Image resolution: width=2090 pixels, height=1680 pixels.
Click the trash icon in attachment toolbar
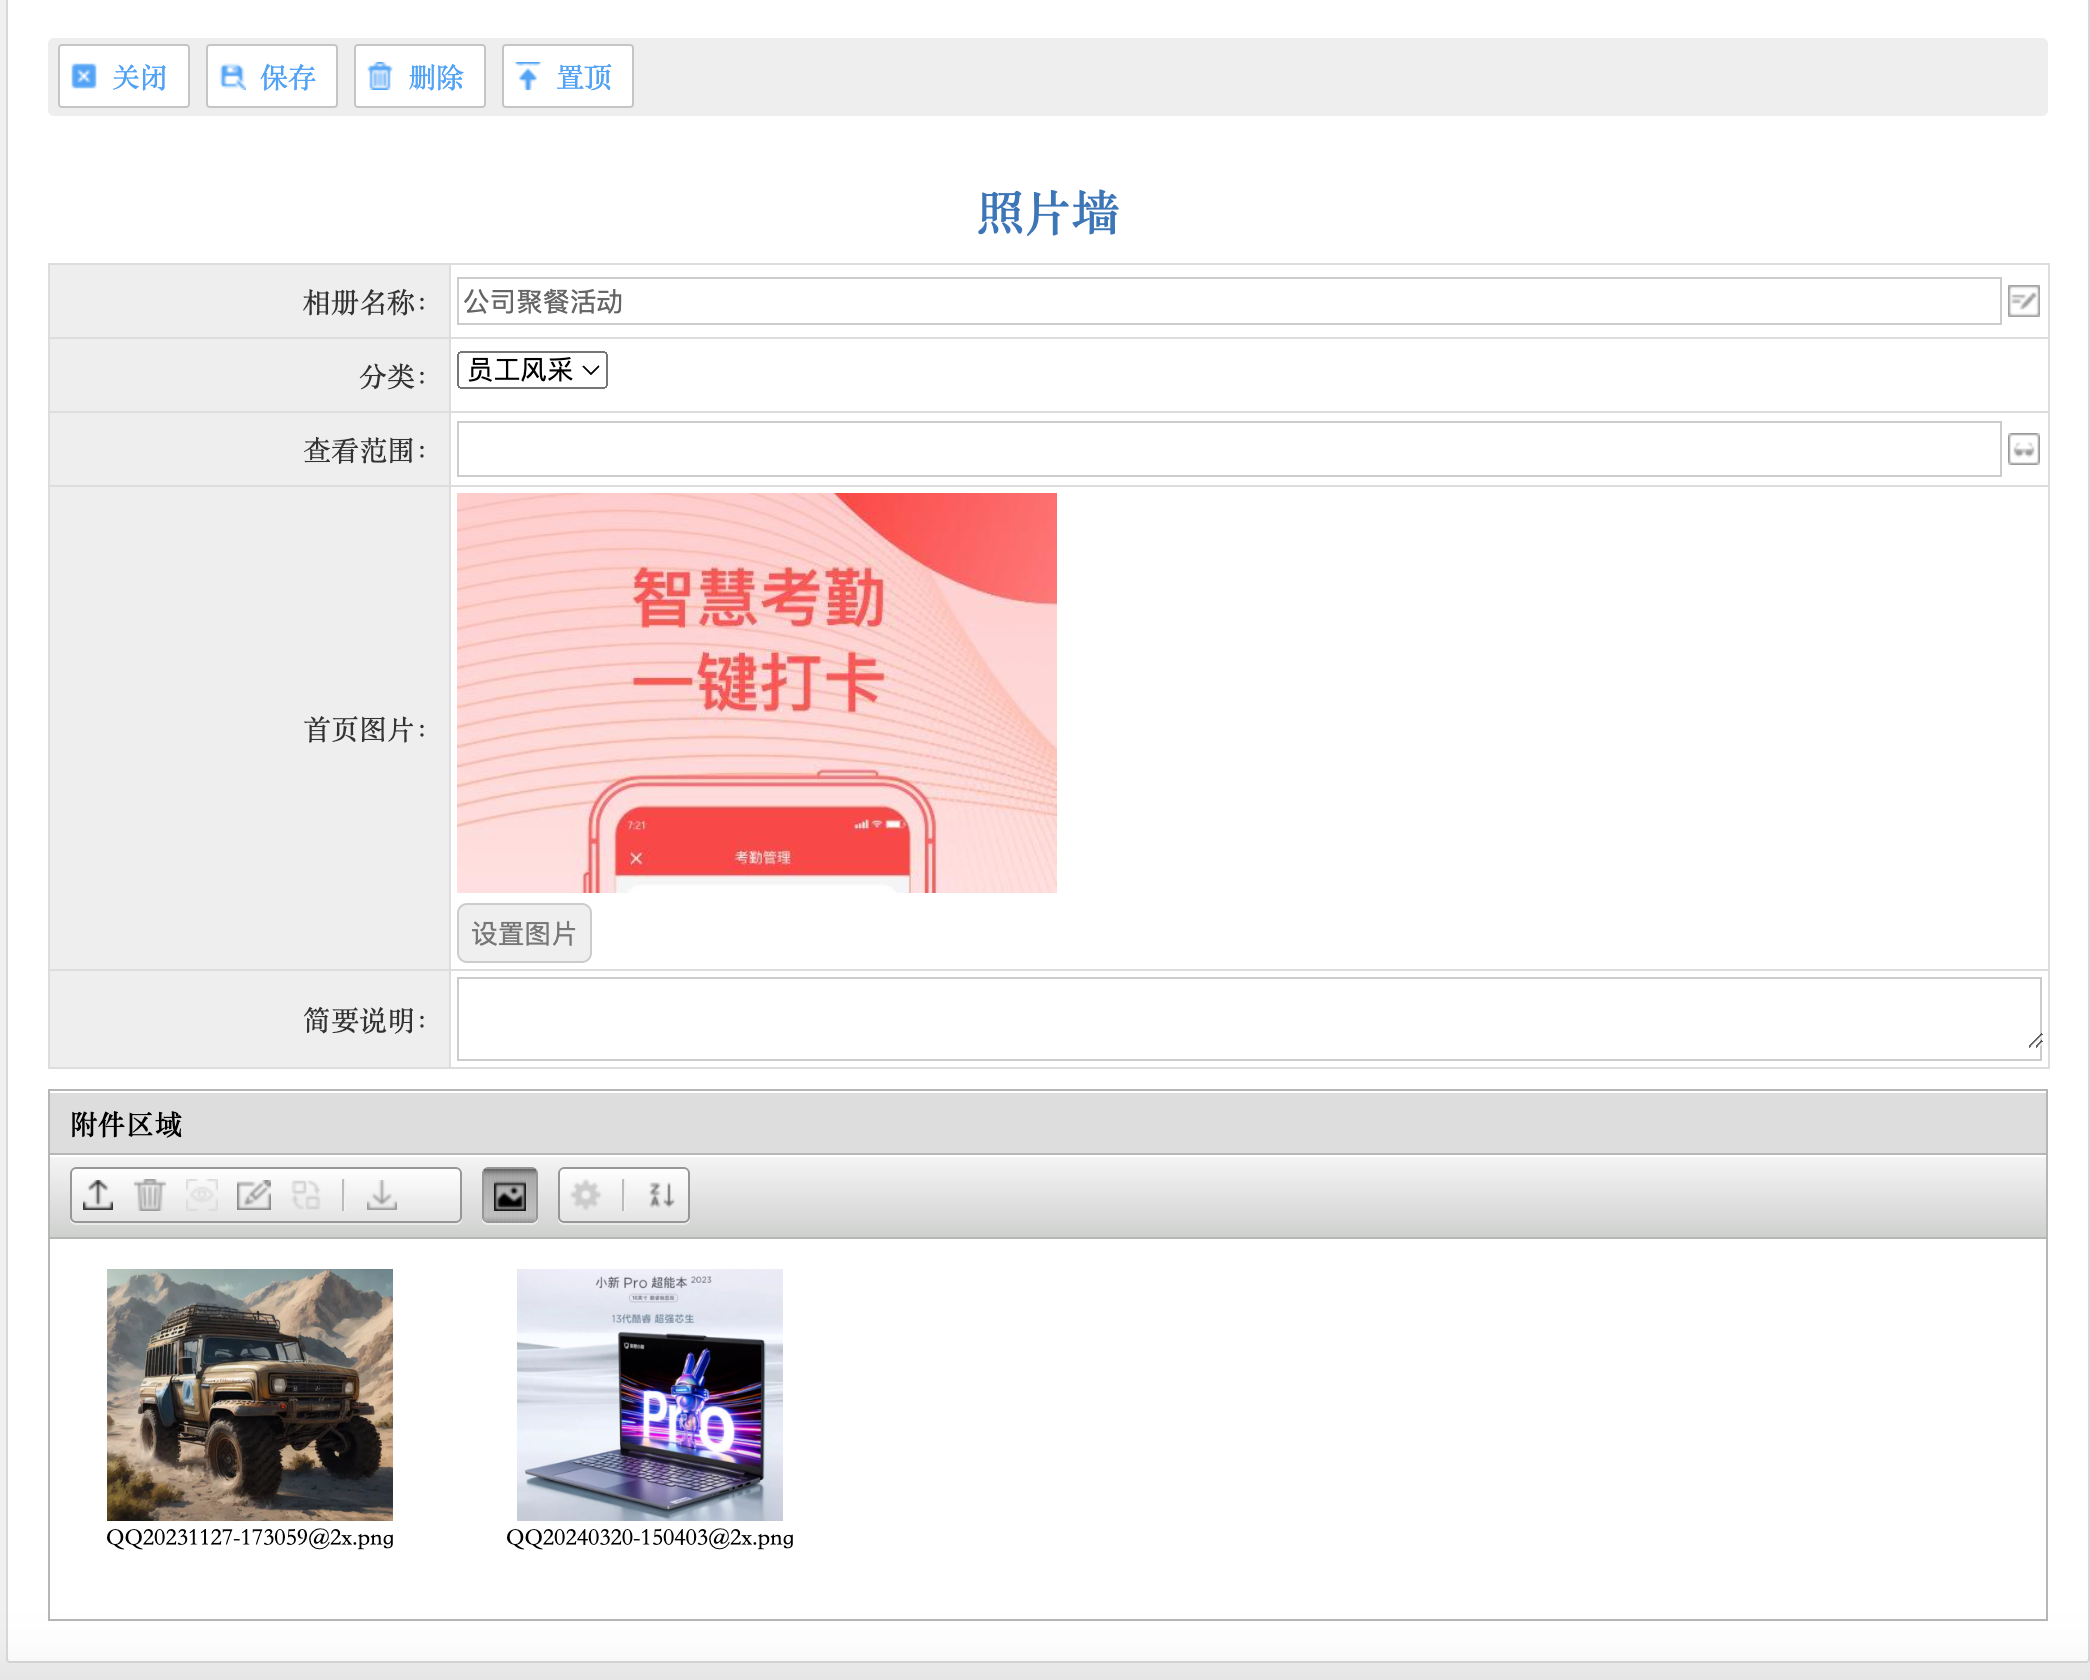(x=150, y=1195)
